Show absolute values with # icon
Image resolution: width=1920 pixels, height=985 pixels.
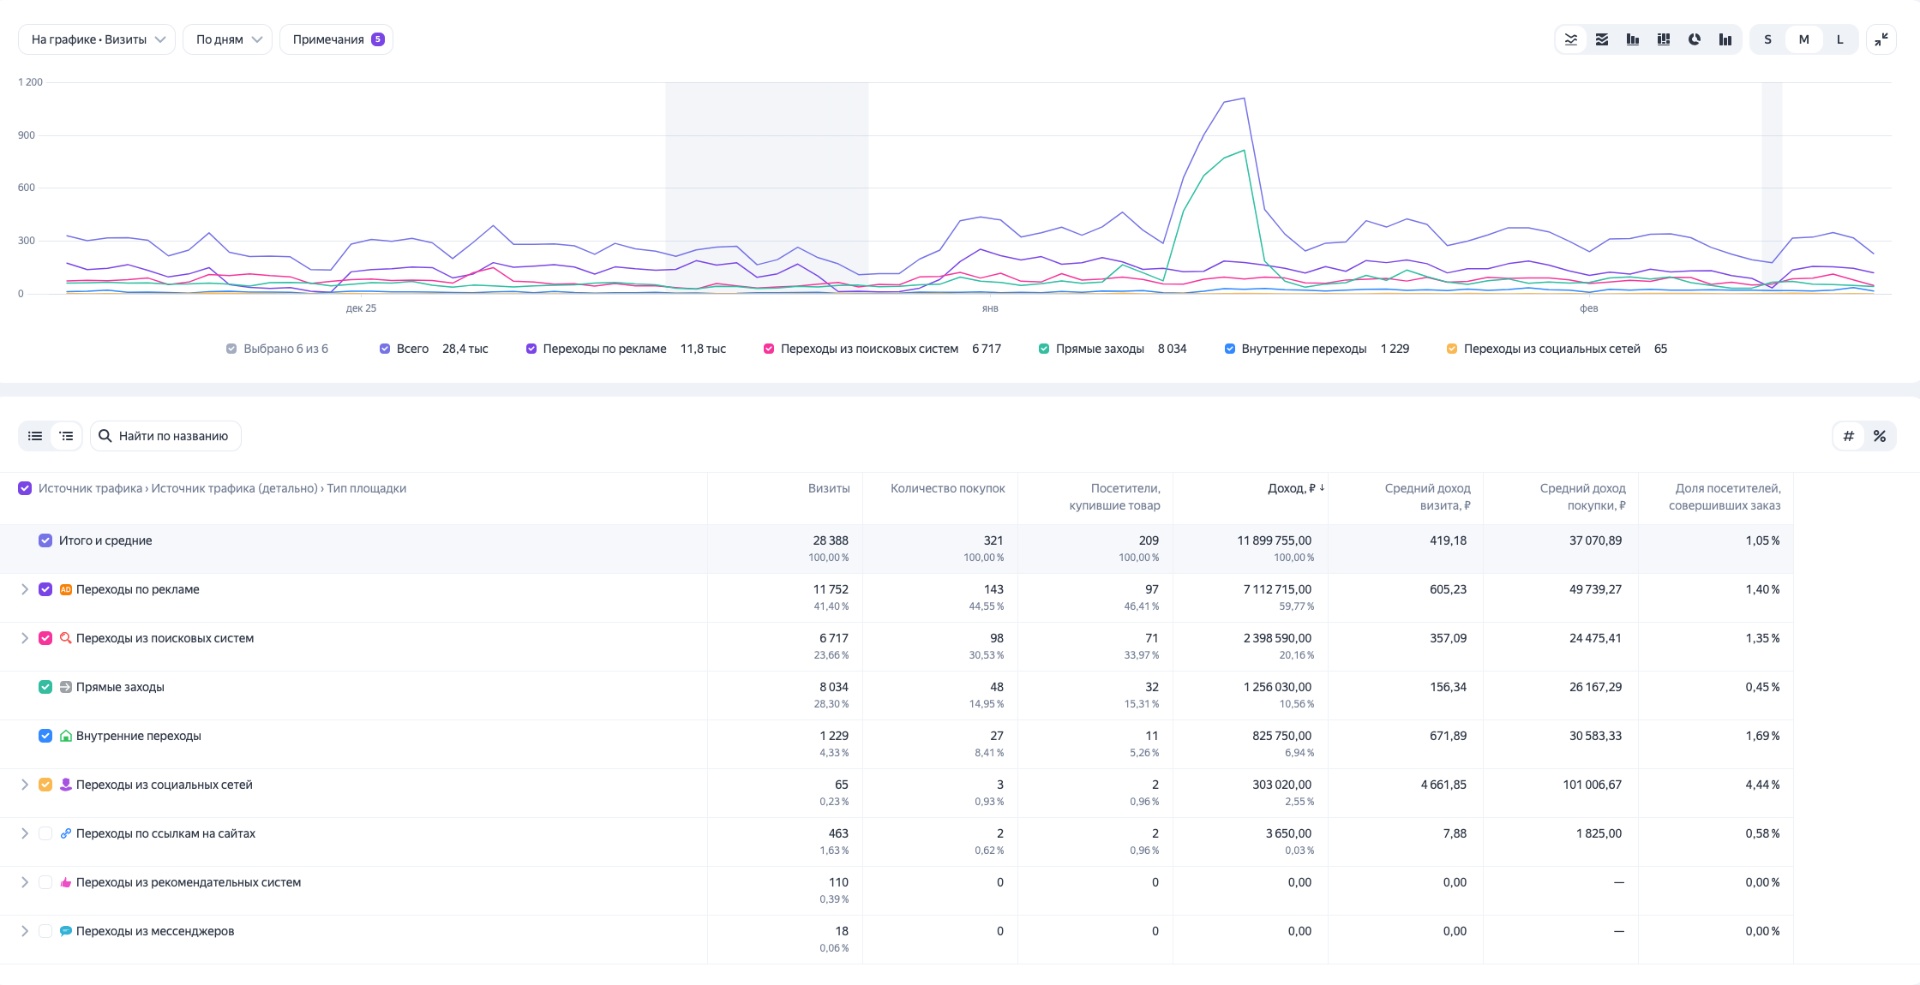click(1848, 436)
